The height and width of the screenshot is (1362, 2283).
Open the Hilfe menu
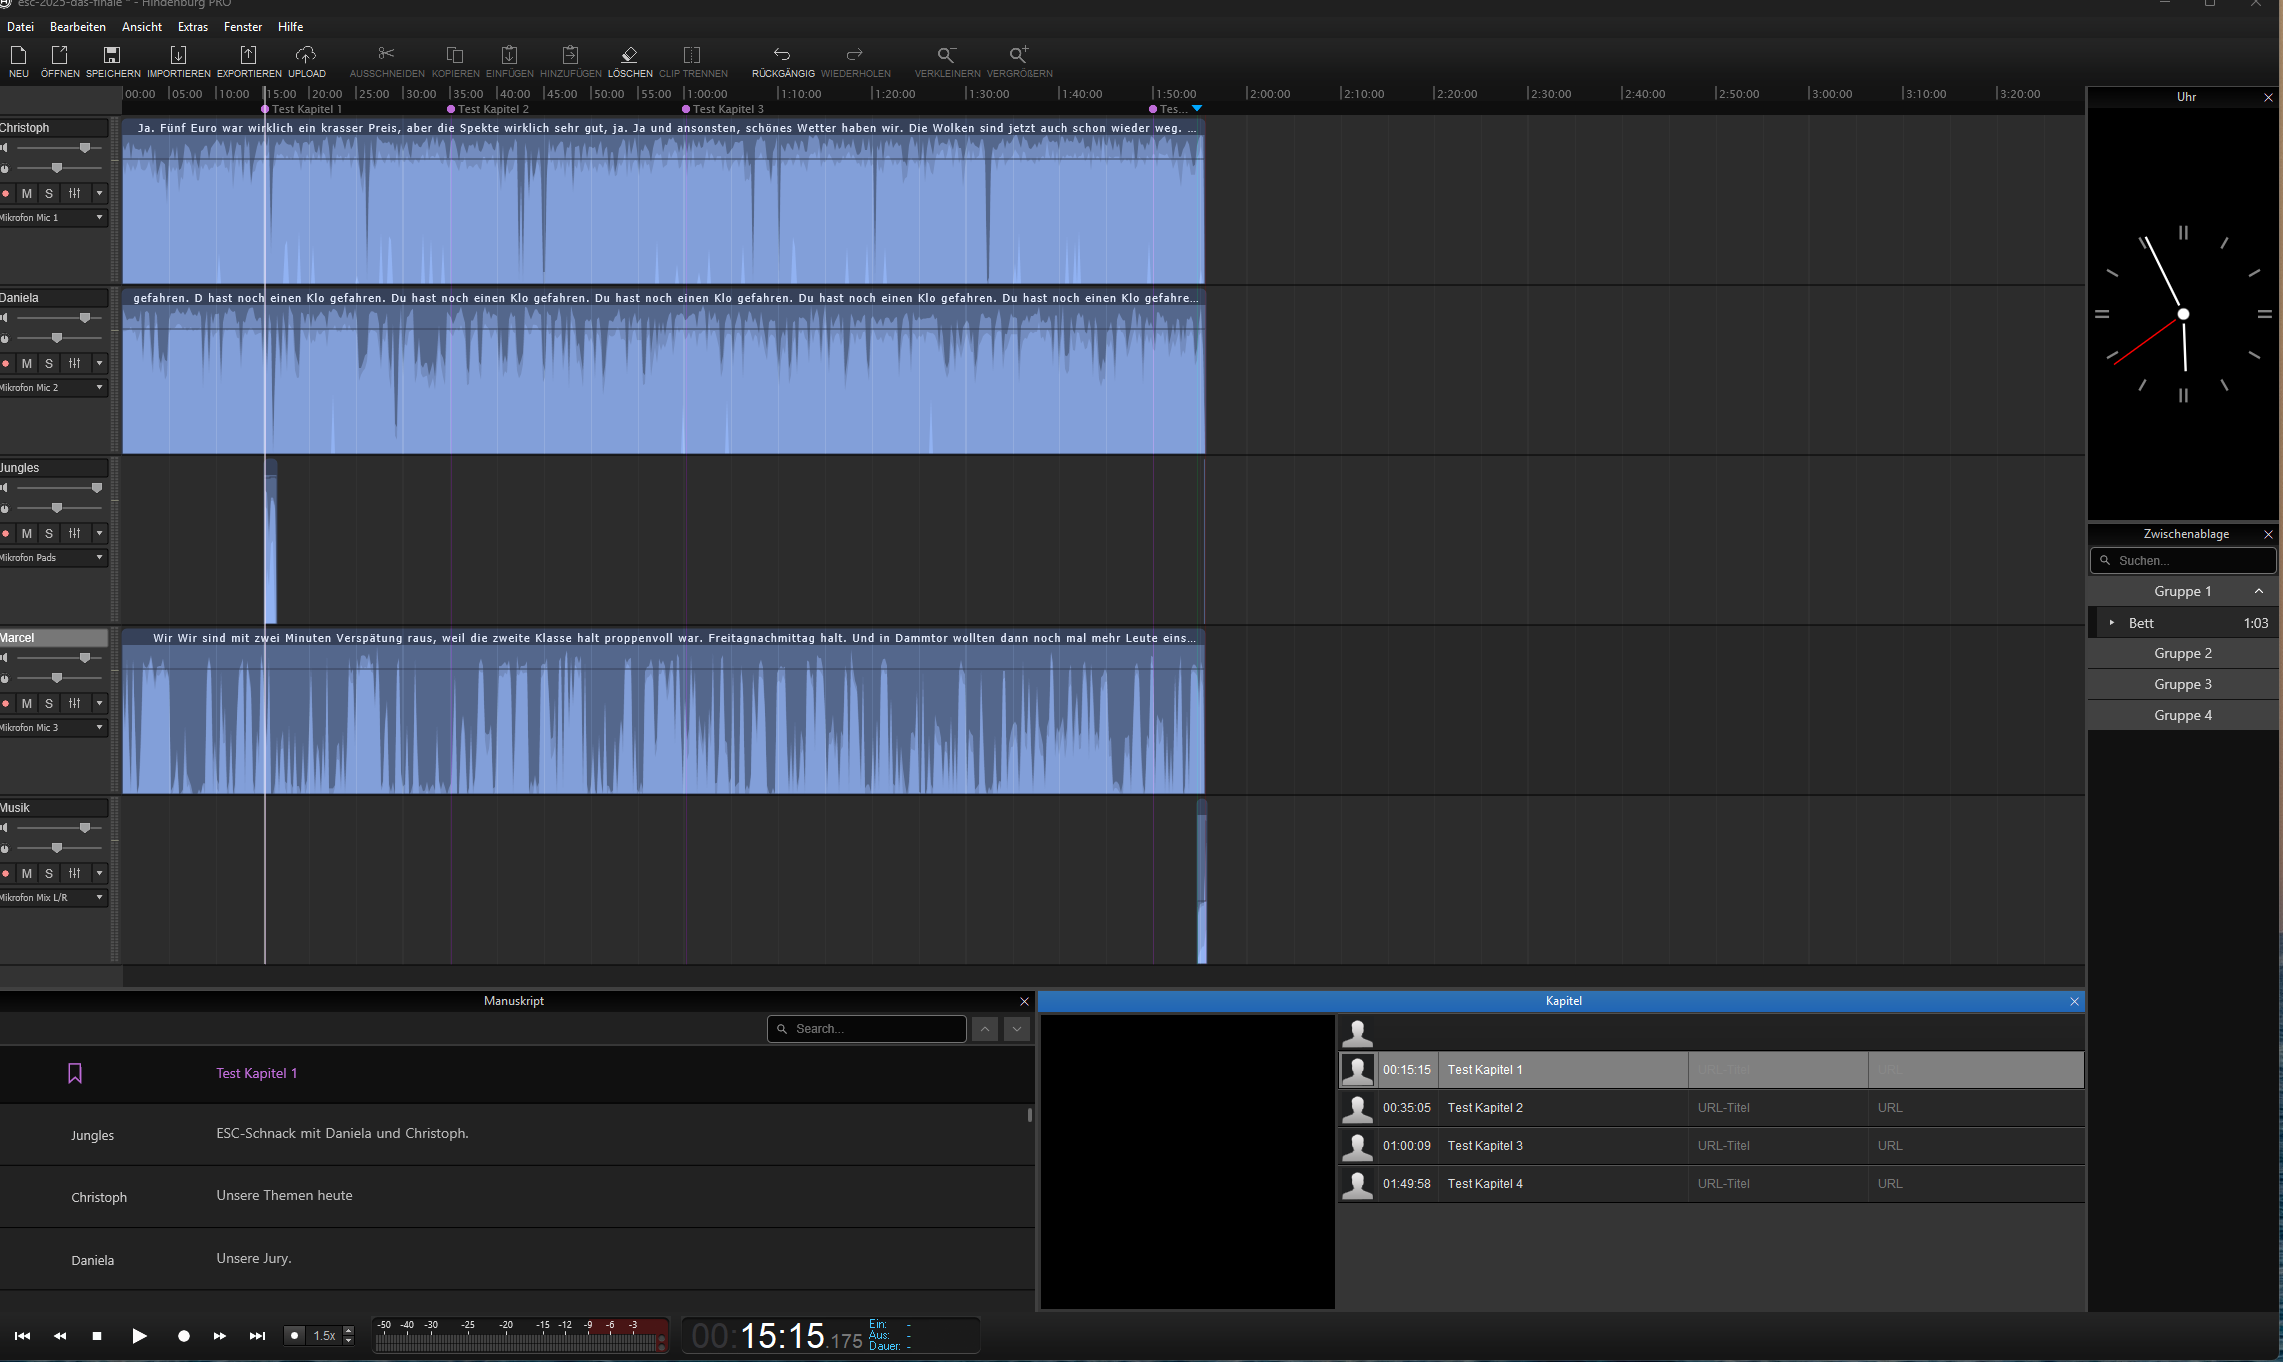290,27
